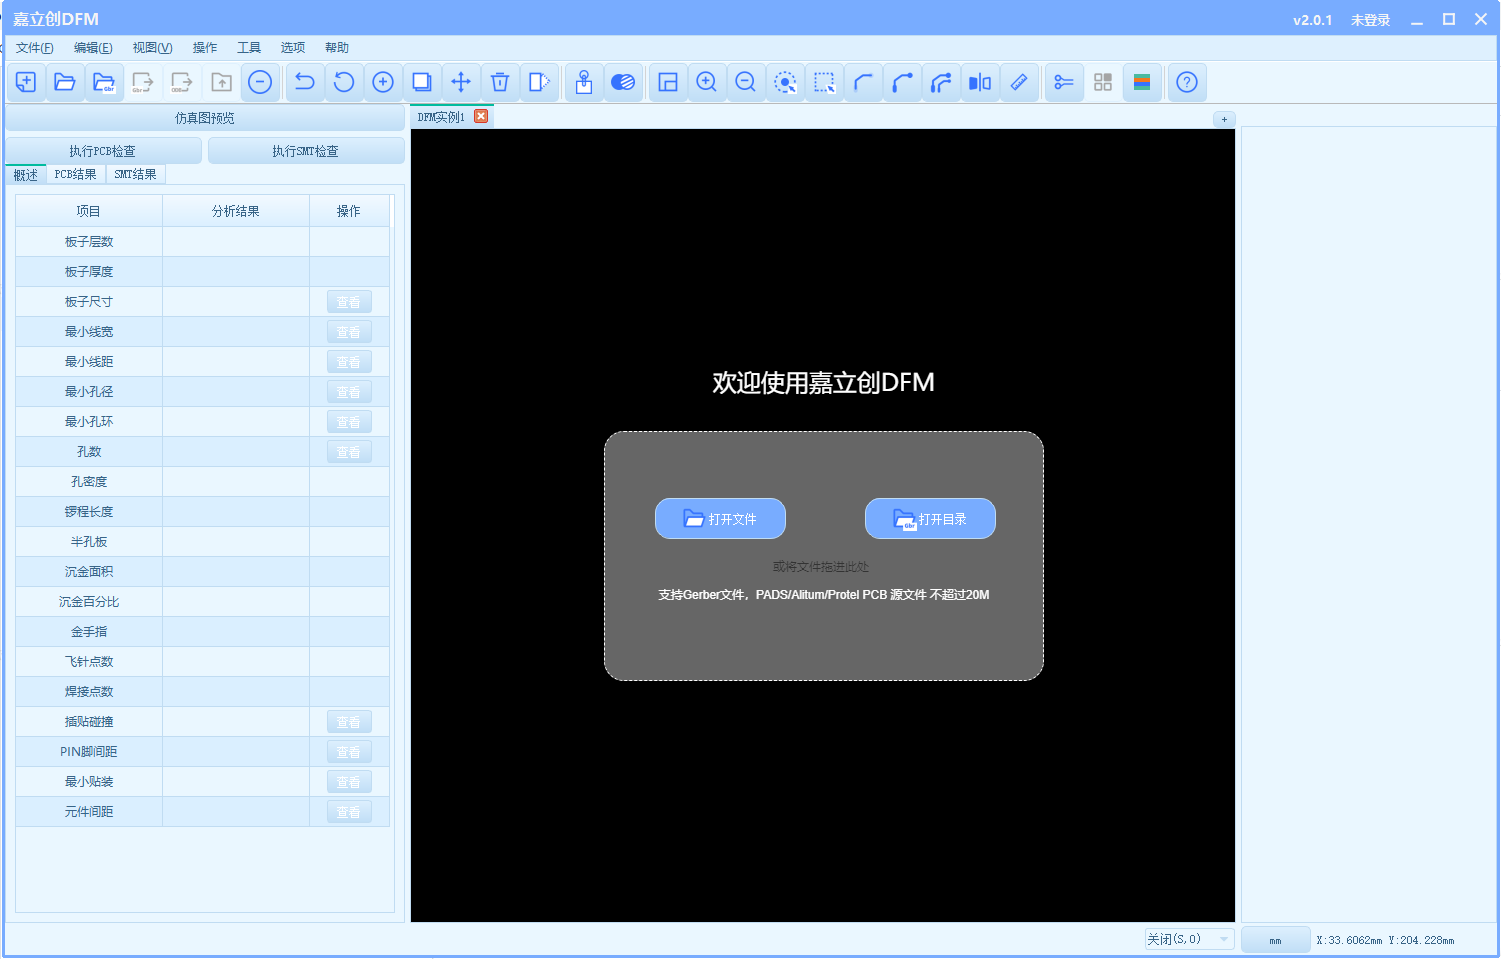Screen dimensions: 1501x959
Task: Click the zoom in magnifier icon
Action: [x=707, y=82]
